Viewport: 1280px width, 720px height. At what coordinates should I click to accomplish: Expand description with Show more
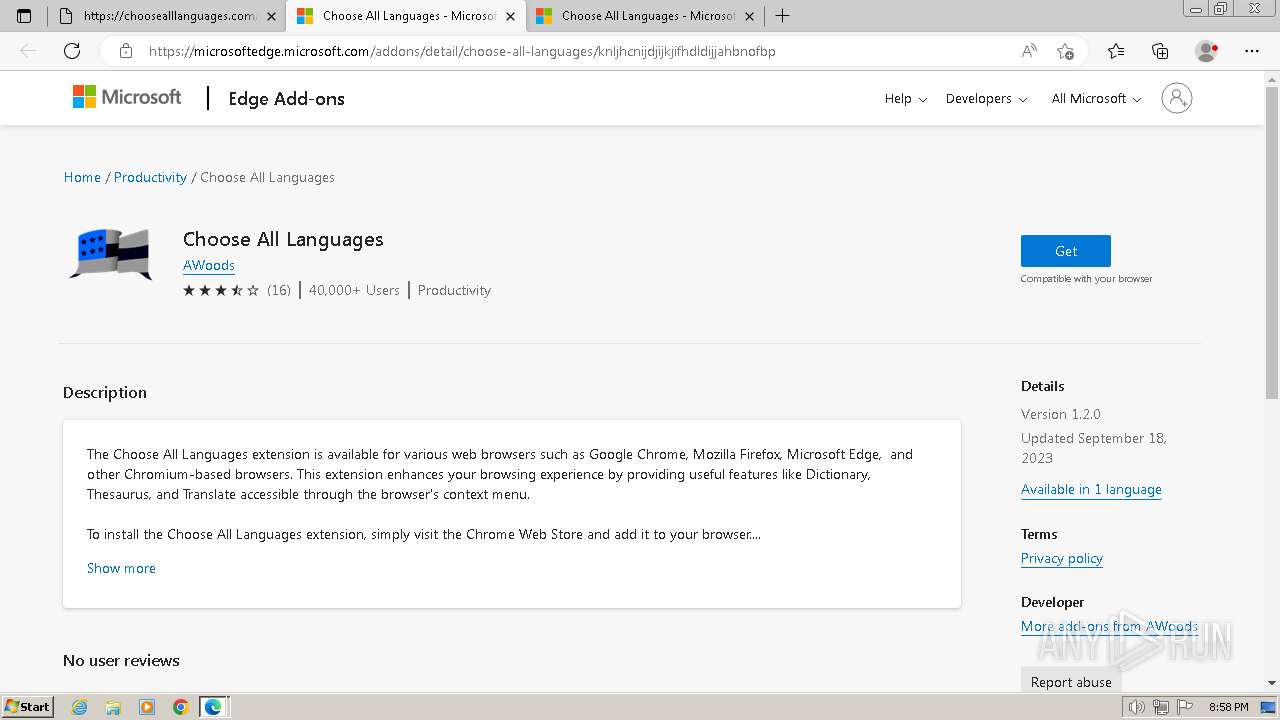coord(121,568)
